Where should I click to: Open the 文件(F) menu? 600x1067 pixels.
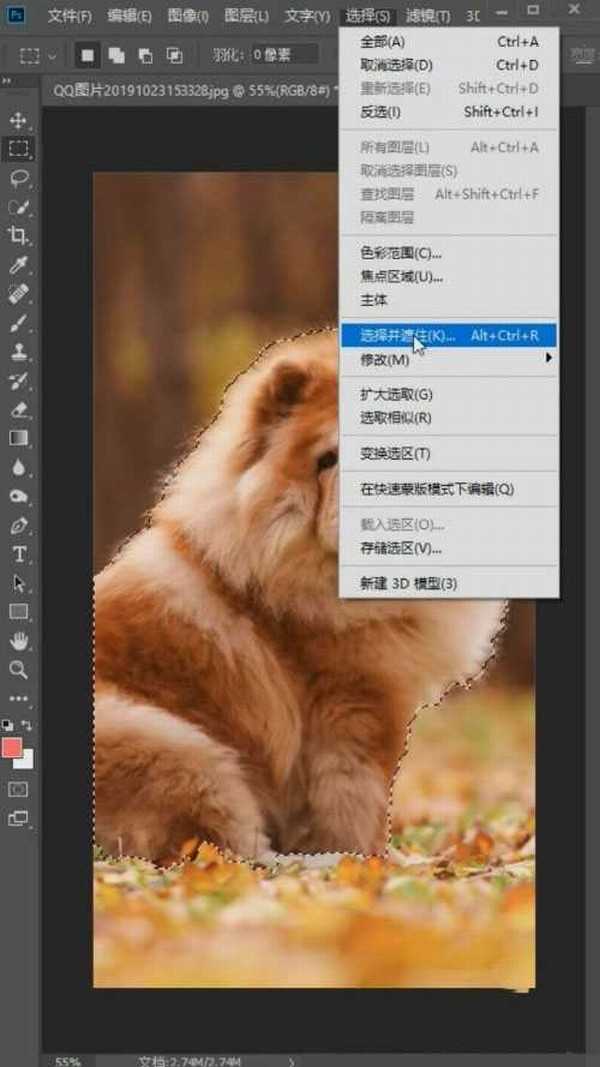69,16
